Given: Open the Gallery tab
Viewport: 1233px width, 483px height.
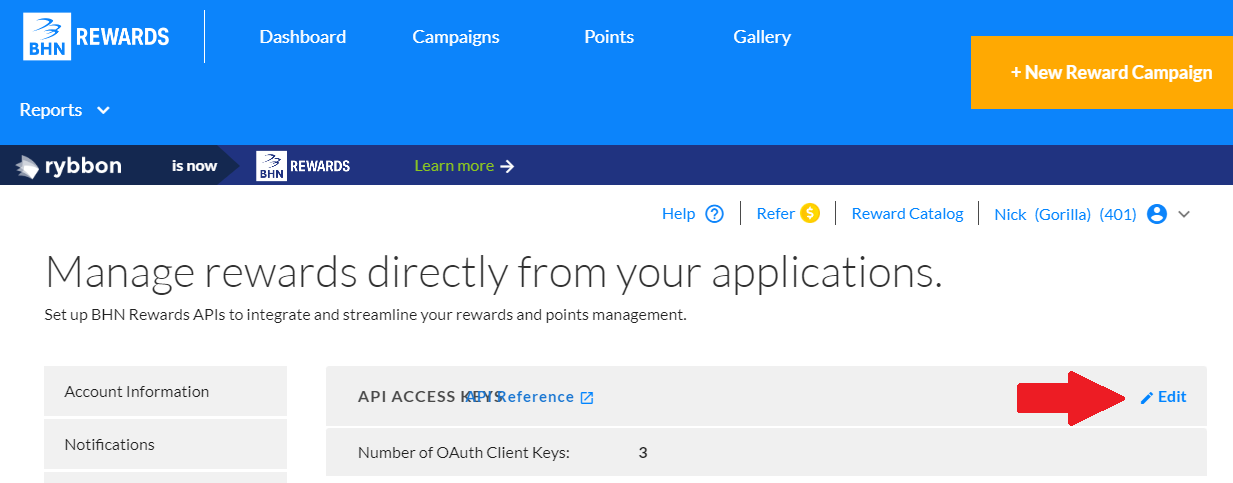Looking at the screenshot, I should [x=762, y=37].
